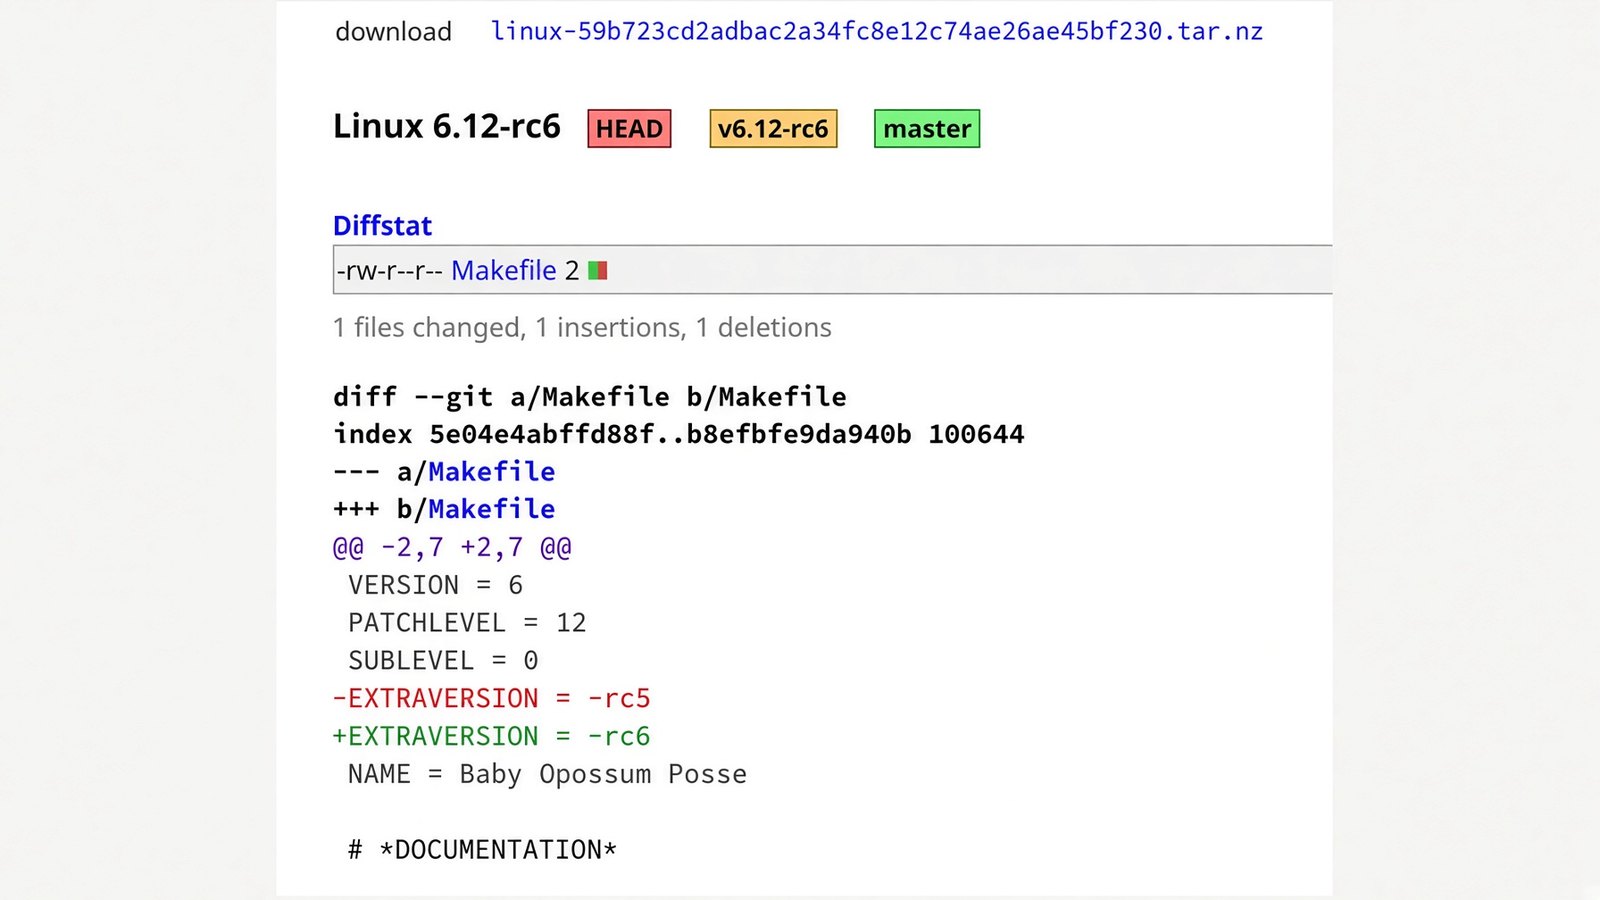Click the 'VERSION = 6' context line
Screen dimensions: 1600x900
click(x=435, y=585)
